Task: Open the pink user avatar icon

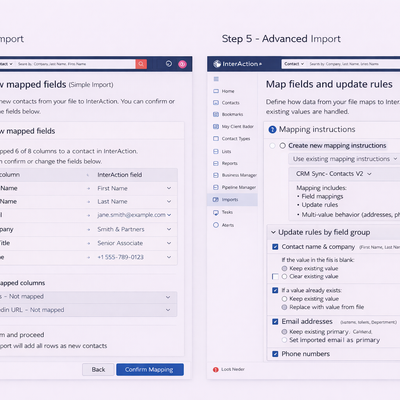Action: coord(182,64)
